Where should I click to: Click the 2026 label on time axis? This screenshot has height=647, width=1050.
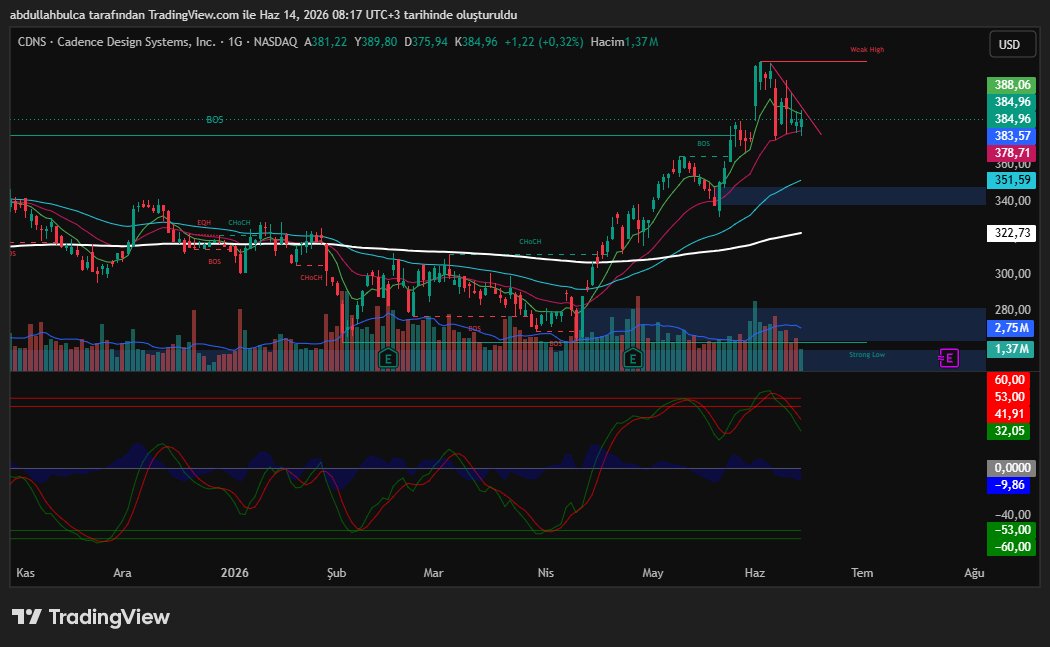click(x=234, y=573)
